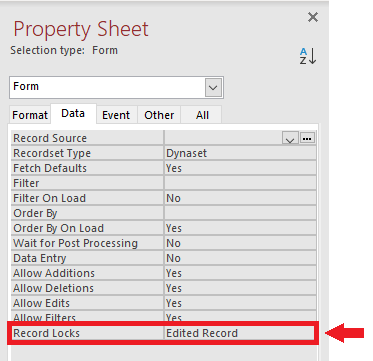This screenshot has width=373, height=361.
Task: Click Allow Additions Yes value
Action: pos(240,273)
